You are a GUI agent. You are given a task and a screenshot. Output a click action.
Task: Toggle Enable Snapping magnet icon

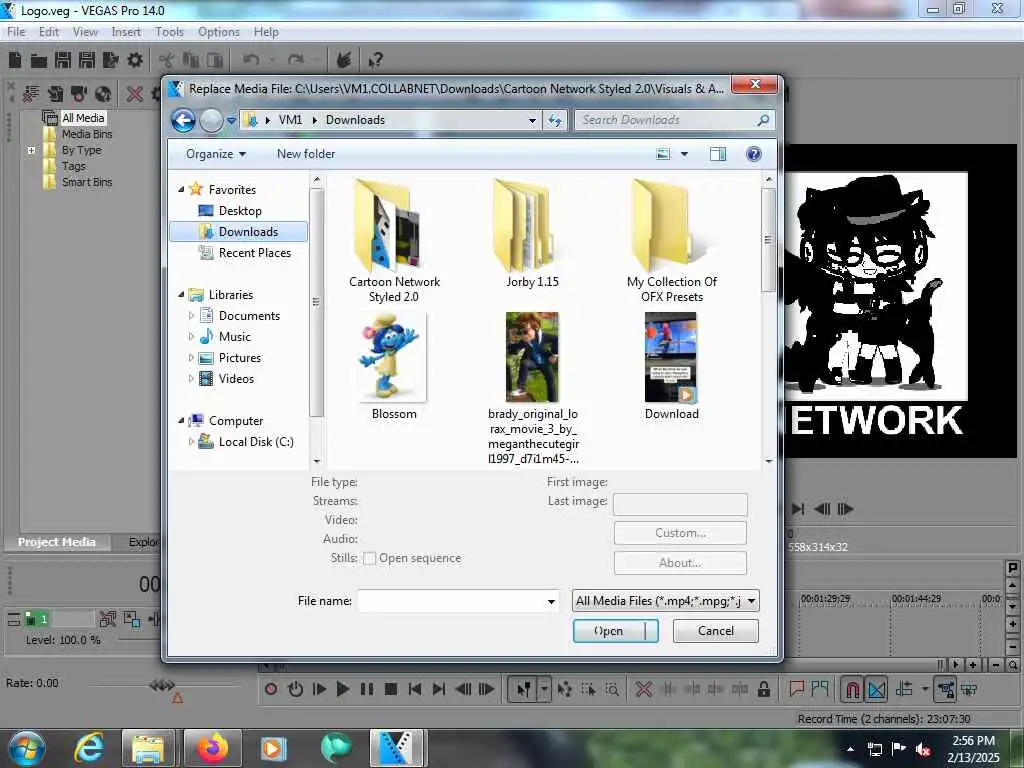point(852,689)
